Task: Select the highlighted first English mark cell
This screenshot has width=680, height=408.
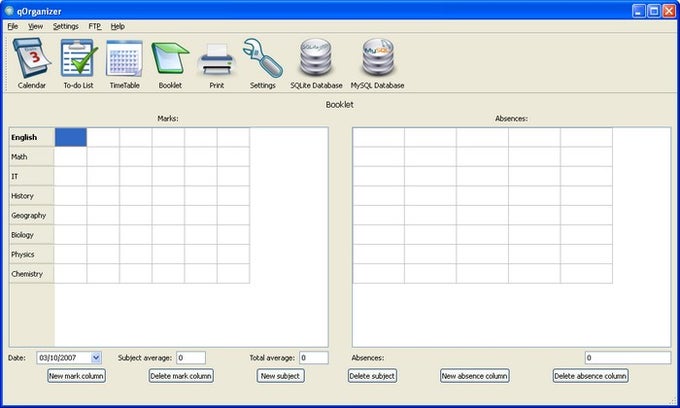Action: coord(71,137)
